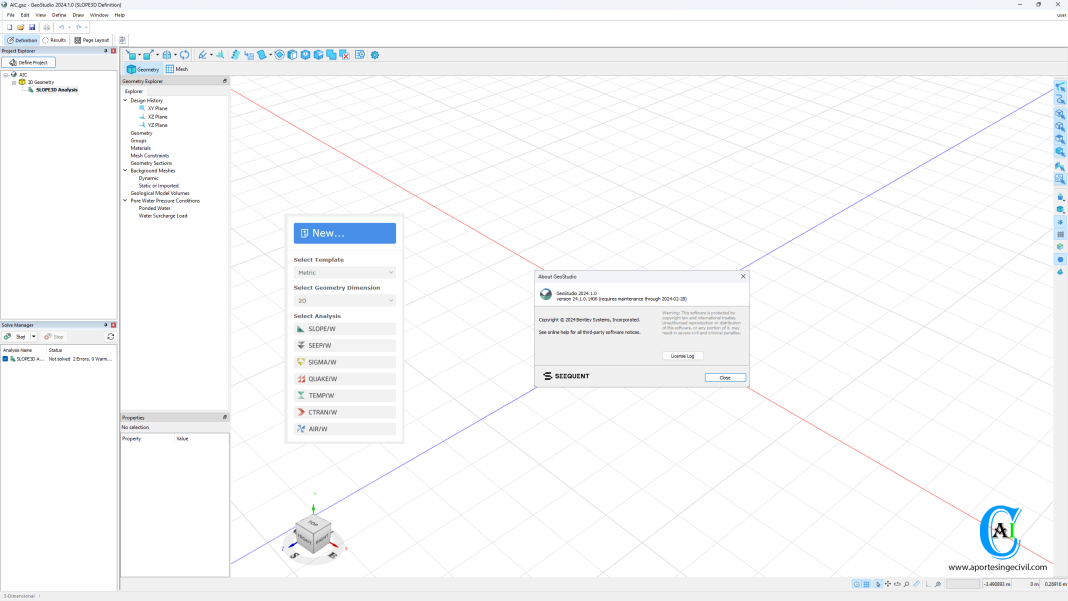Click the refresh icon in Solve Manager
1068x601 pixels.
coord(108,337)
